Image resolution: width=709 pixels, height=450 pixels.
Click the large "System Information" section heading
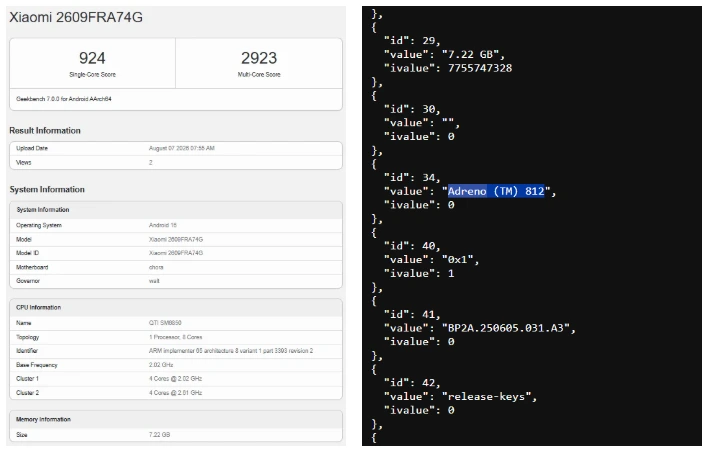[x=47, y=189]
